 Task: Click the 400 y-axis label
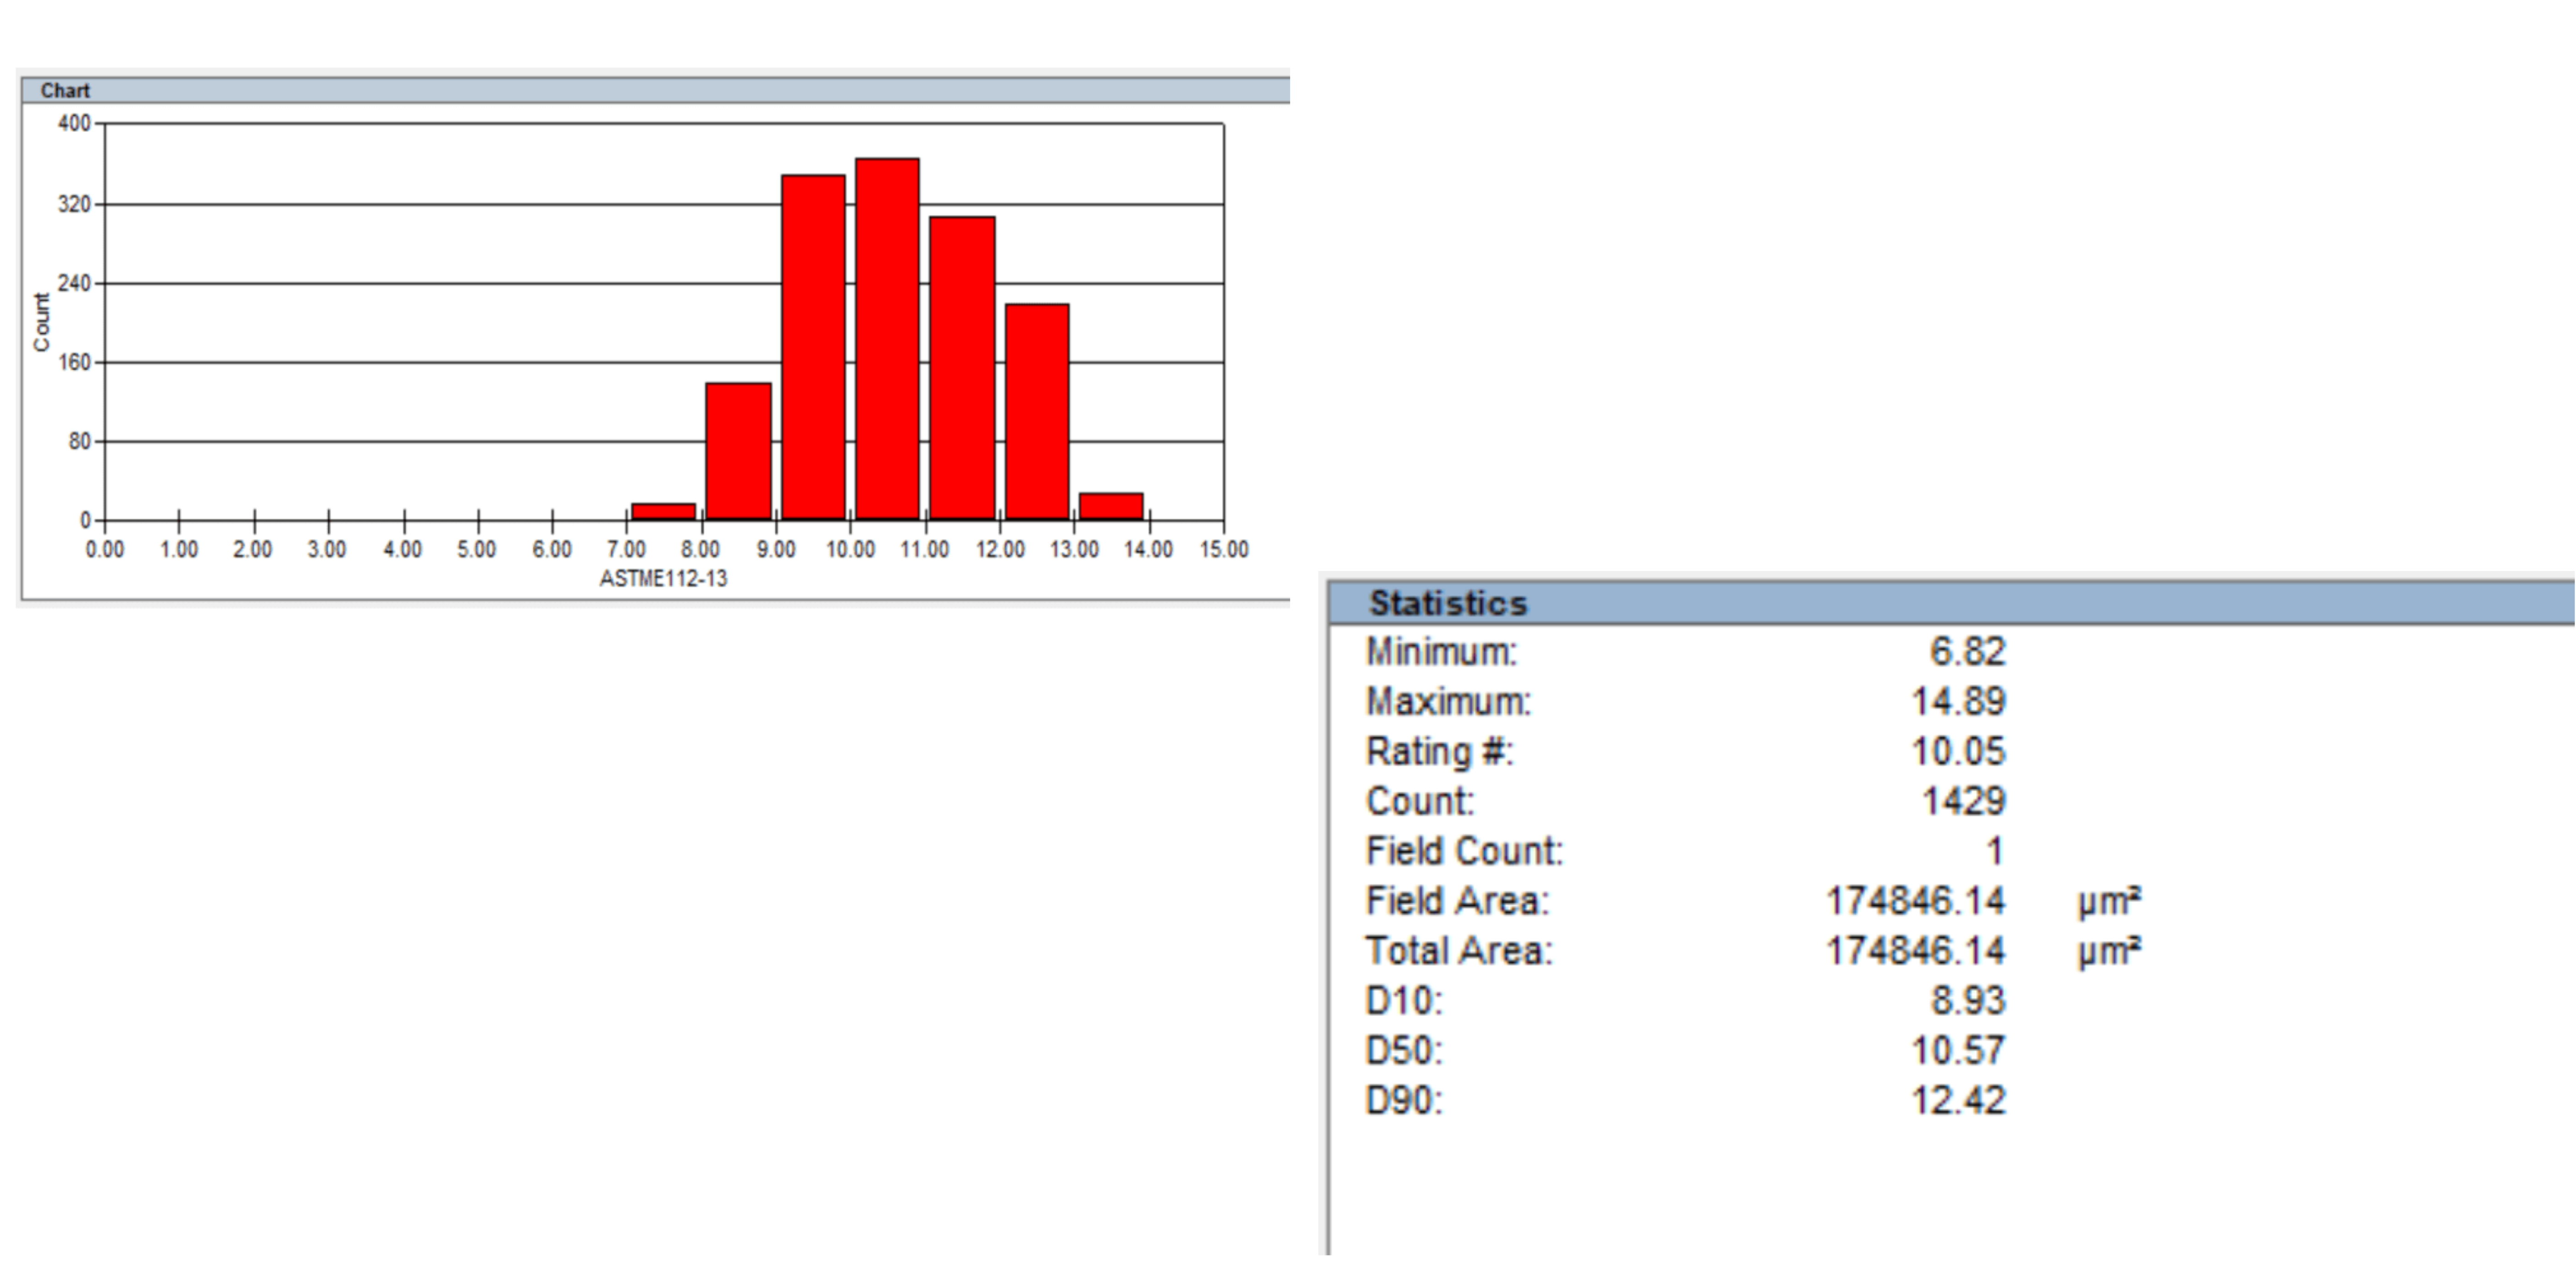(x=74, y=123)
